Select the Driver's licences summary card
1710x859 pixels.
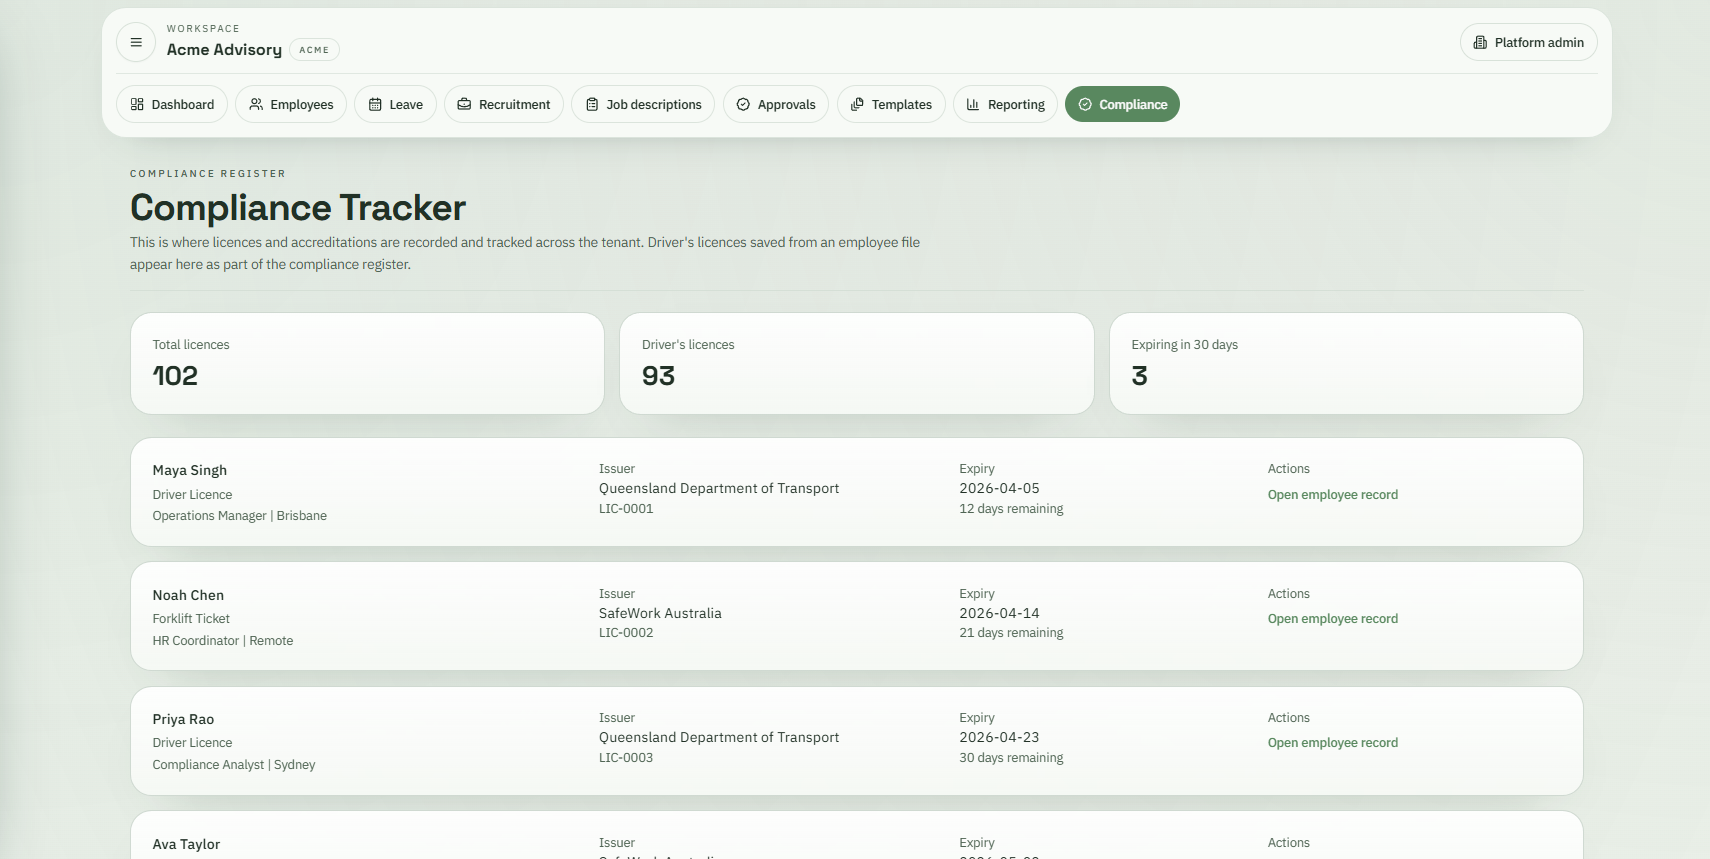click(857, 364)
